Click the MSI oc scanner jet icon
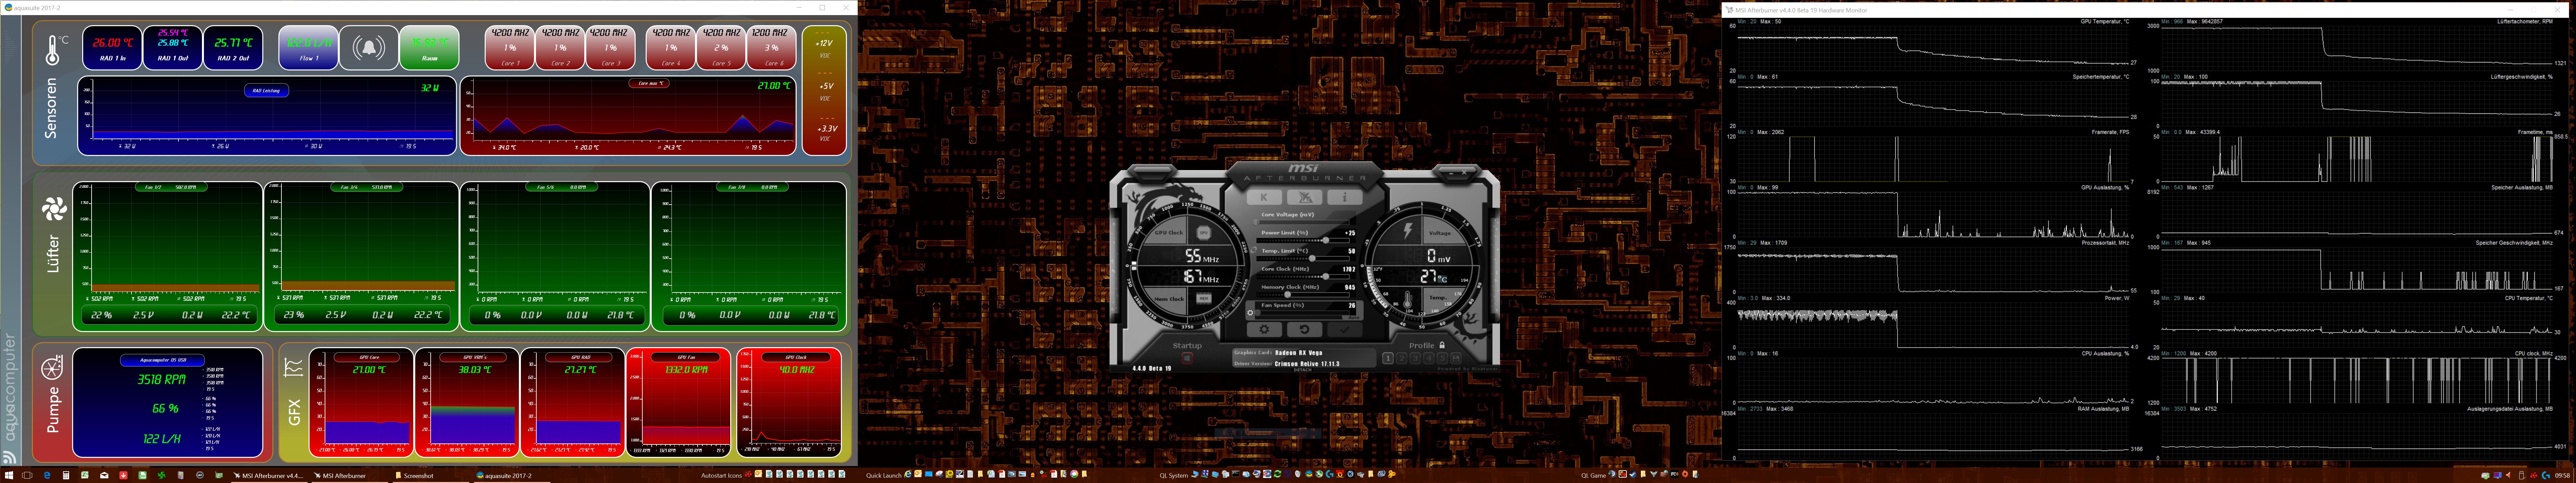 click(x=1305, y=197)
